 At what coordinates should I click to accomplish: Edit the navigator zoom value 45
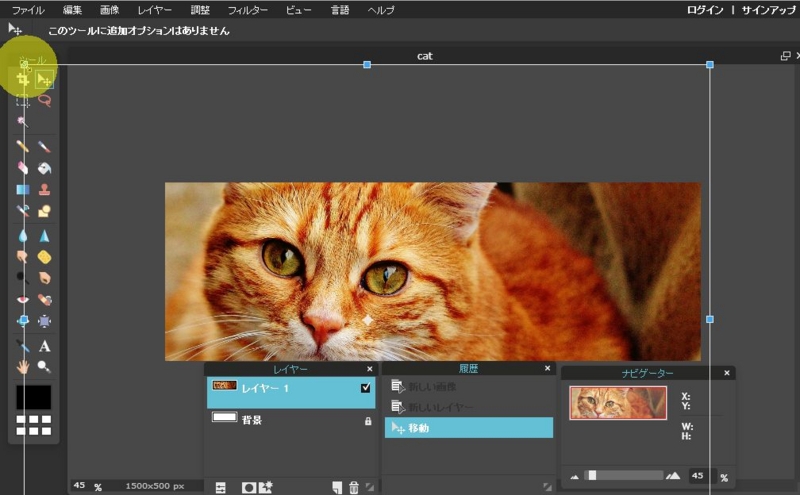click(x=702, y=476)
